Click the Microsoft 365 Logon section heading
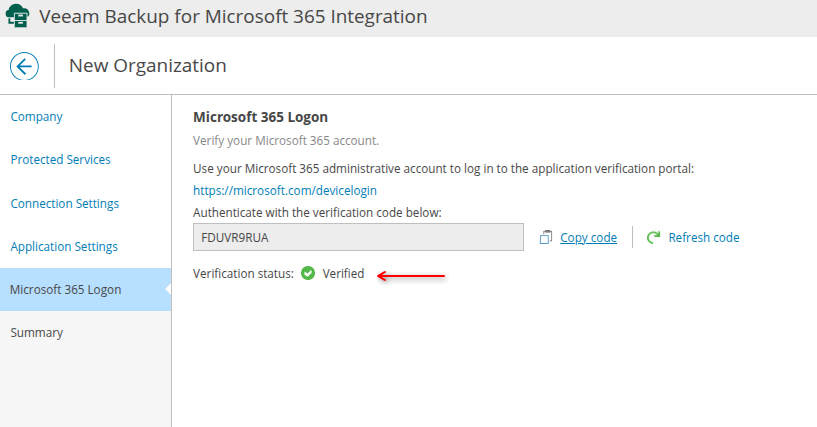 260,117
